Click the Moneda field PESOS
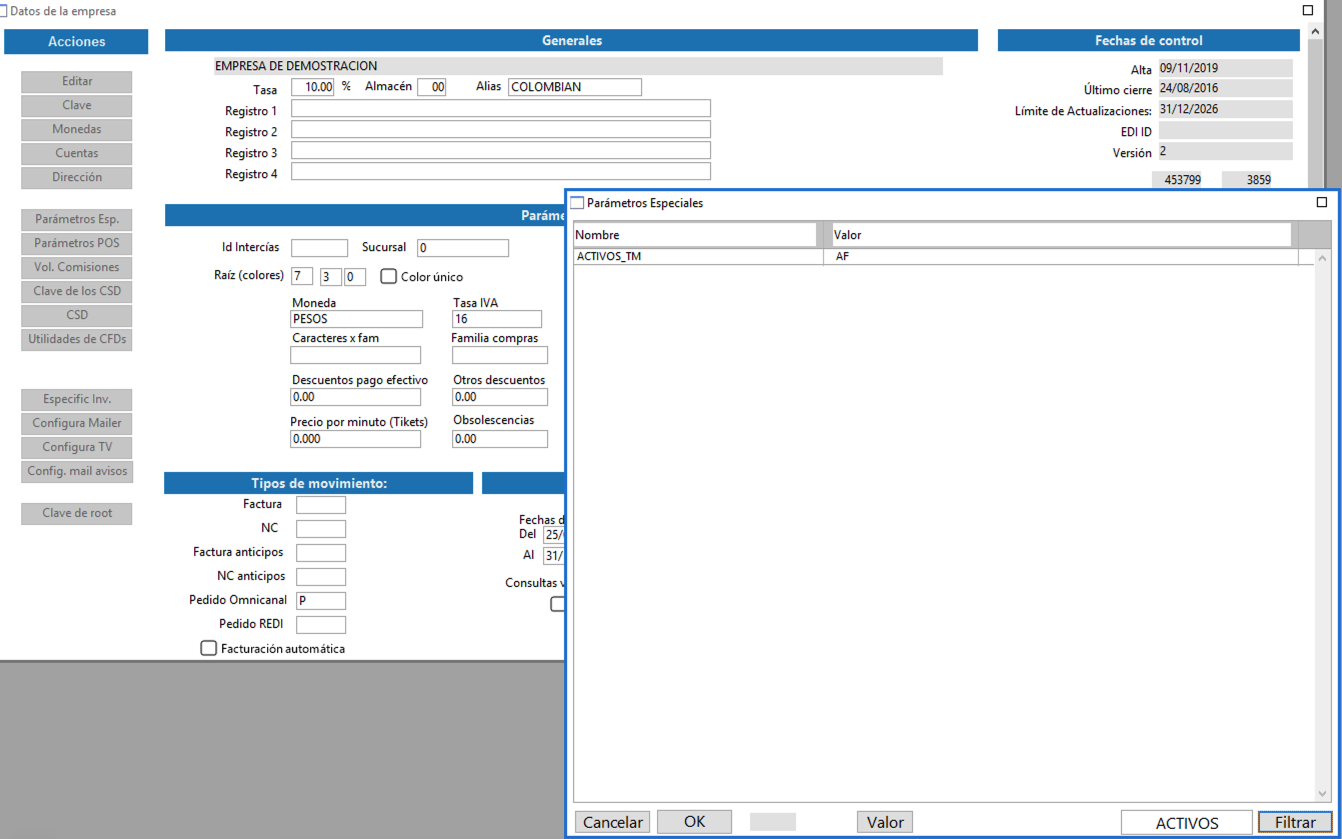The image size is (1342, 839). pos(357,319)
